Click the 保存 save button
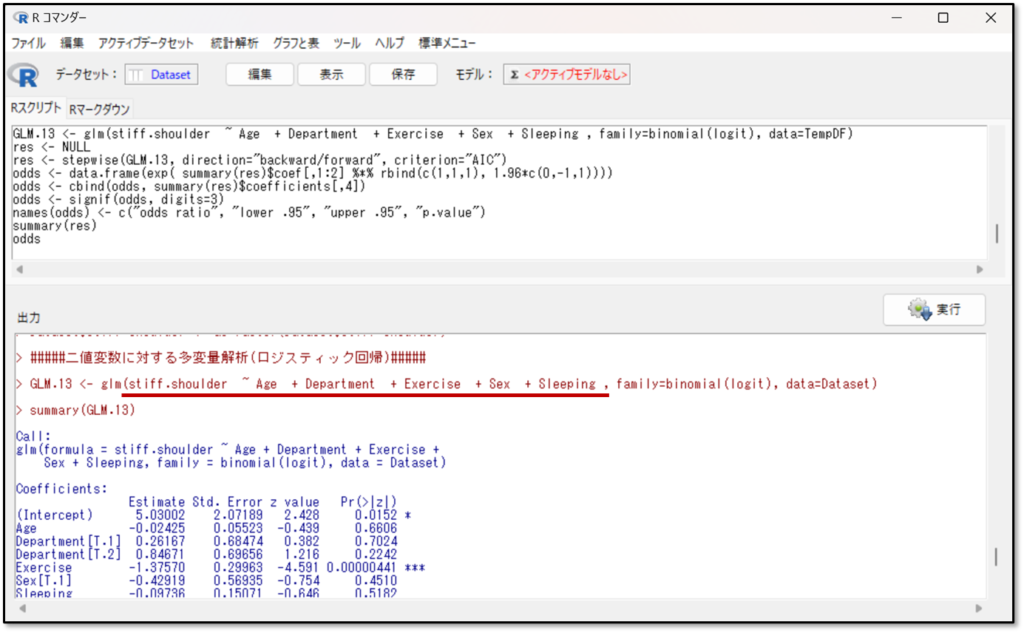This screenshot has width=1024, height=633. pyautogui.click(x=403, y=75)
